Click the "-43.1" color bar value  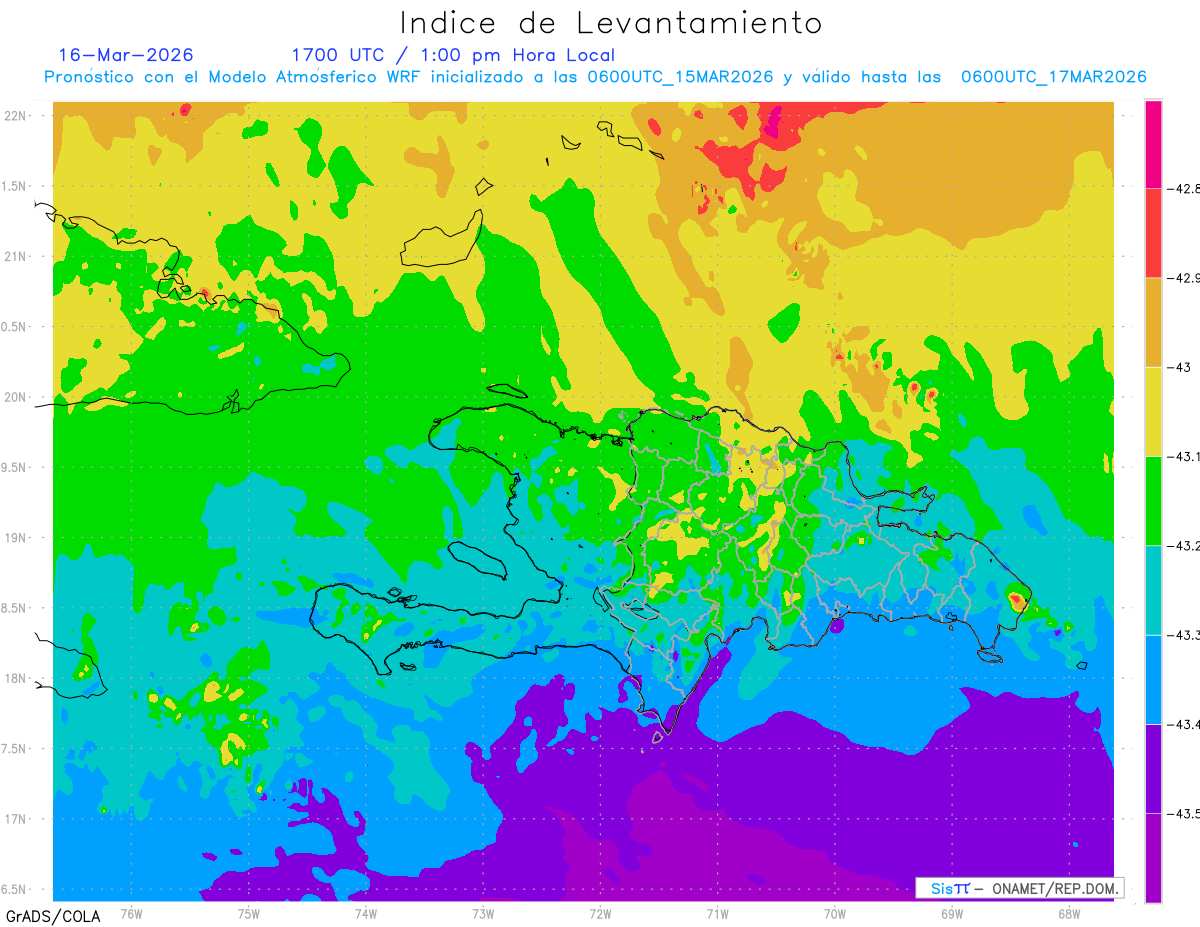tap(1184, 456)
